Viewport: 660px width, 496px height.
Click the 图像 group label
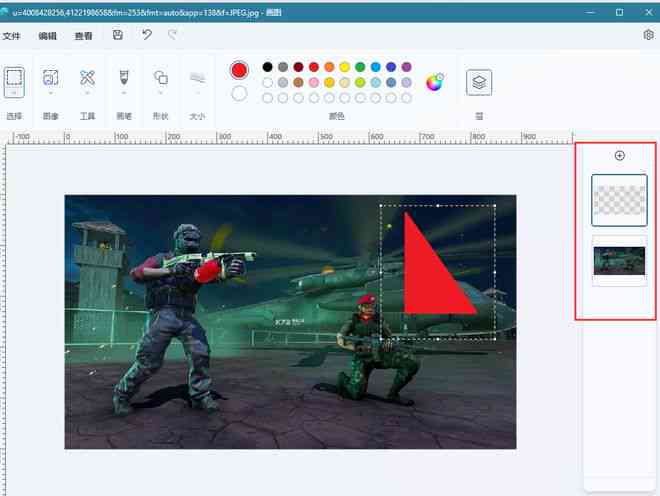coord(51,116)
